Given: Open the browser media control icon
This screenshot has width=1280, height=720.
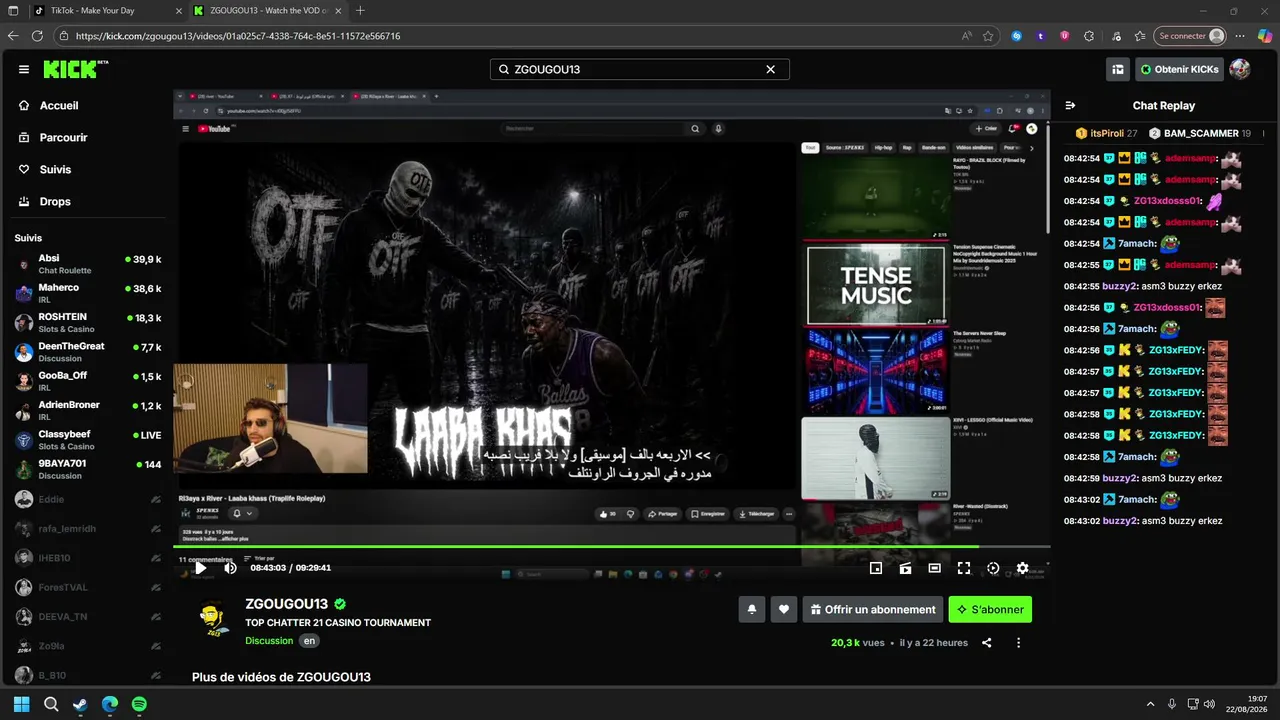Looking at the screenshot, I should click(1115, 36).
